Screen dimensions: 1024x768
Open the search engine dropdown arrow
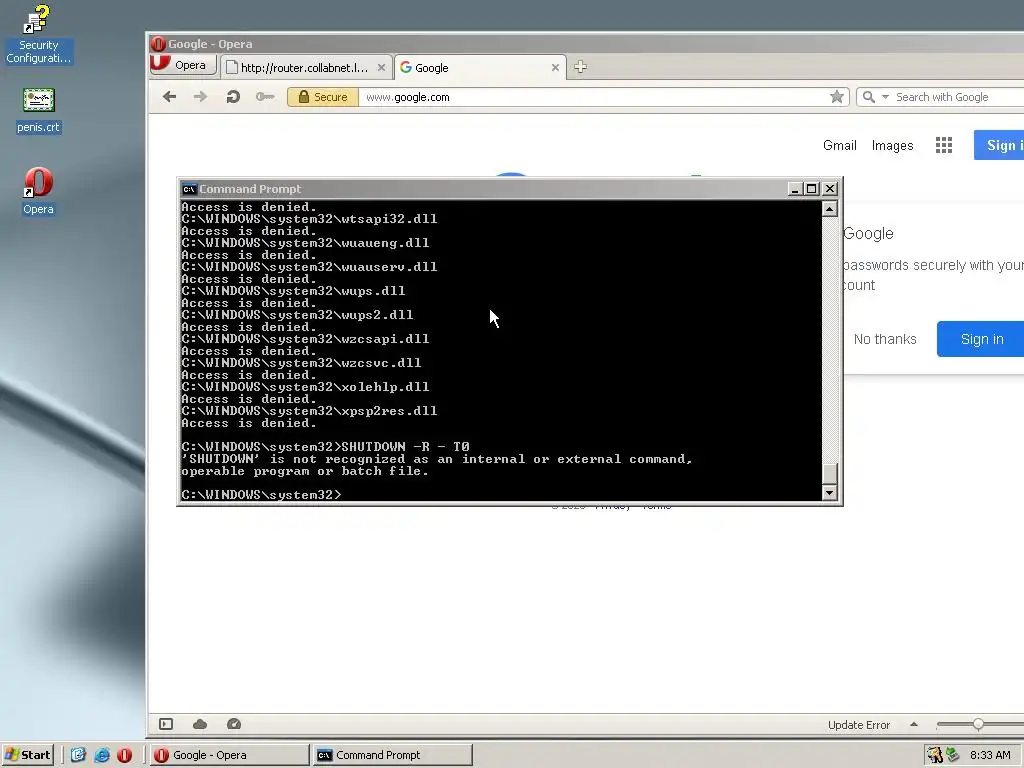coord(885,97)
